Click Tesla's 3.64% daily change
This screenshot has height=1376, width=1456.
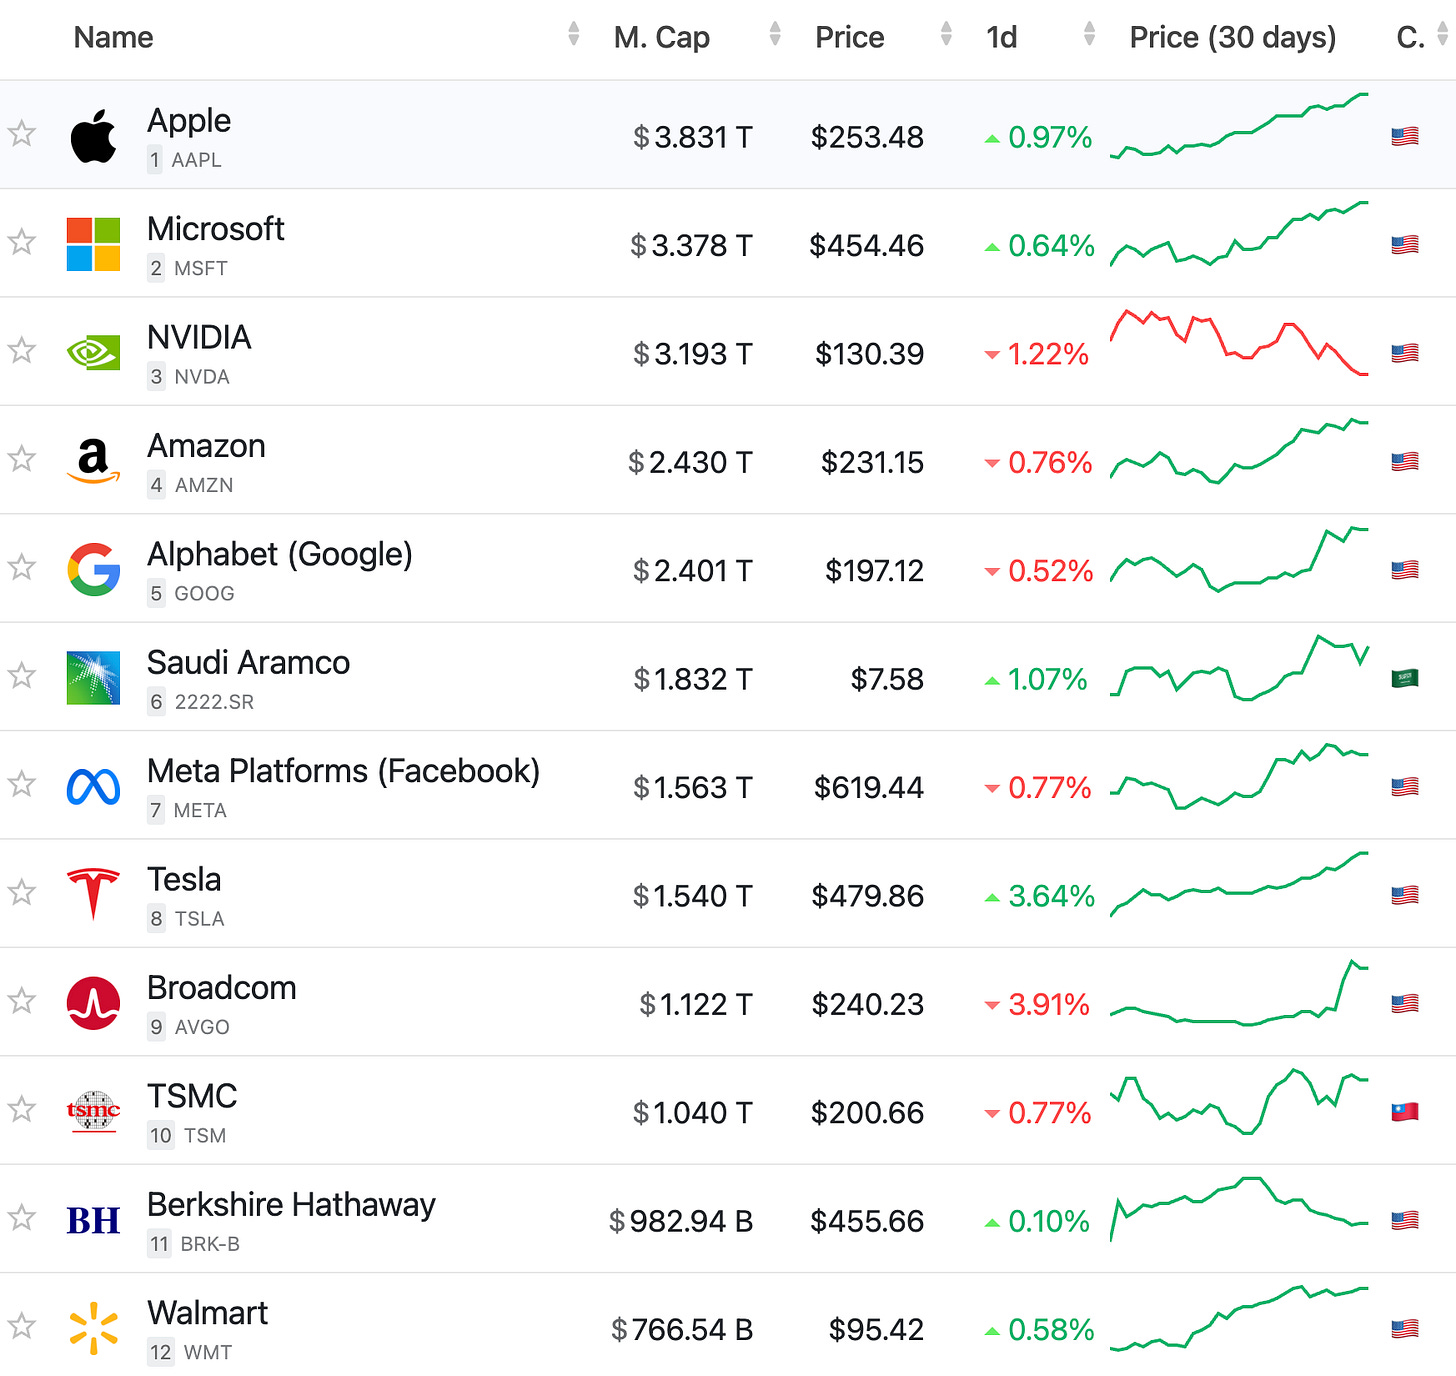pyautogui.click(x=1040, y=896)
